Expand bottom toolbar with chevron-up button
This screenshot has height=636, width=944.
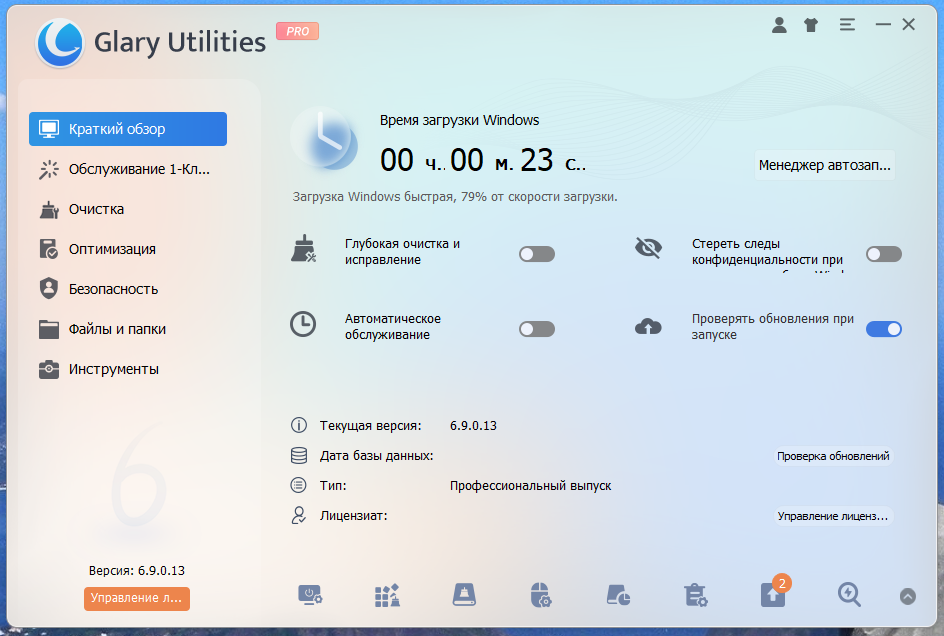tap(908, 596)
